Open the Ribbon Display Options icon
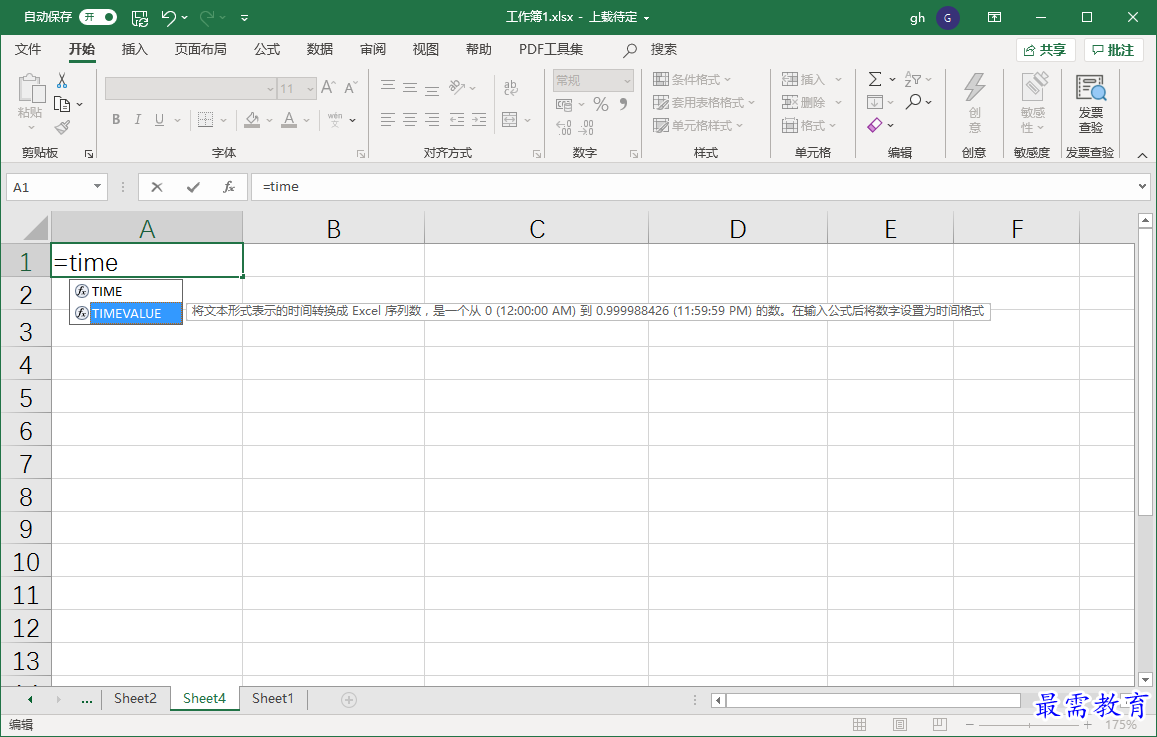 (x=994, y=17)
